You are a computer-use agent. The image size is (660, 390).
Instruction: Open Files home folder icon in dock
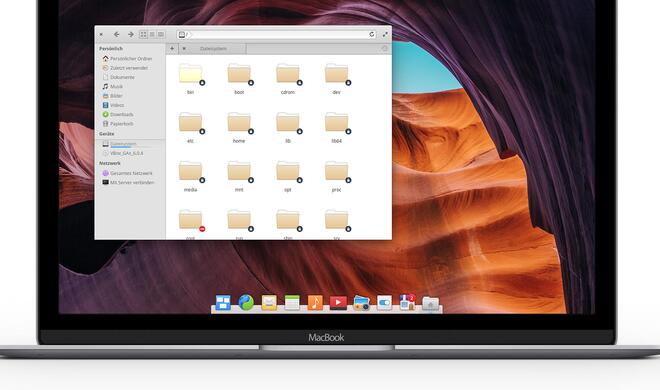click(430, 303)
